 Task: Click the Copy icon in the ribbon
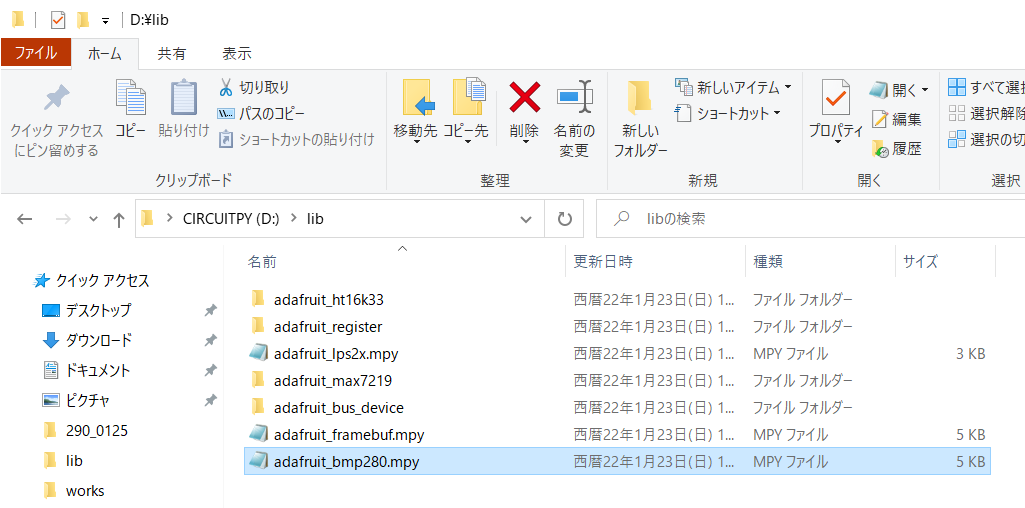(131, 97)
